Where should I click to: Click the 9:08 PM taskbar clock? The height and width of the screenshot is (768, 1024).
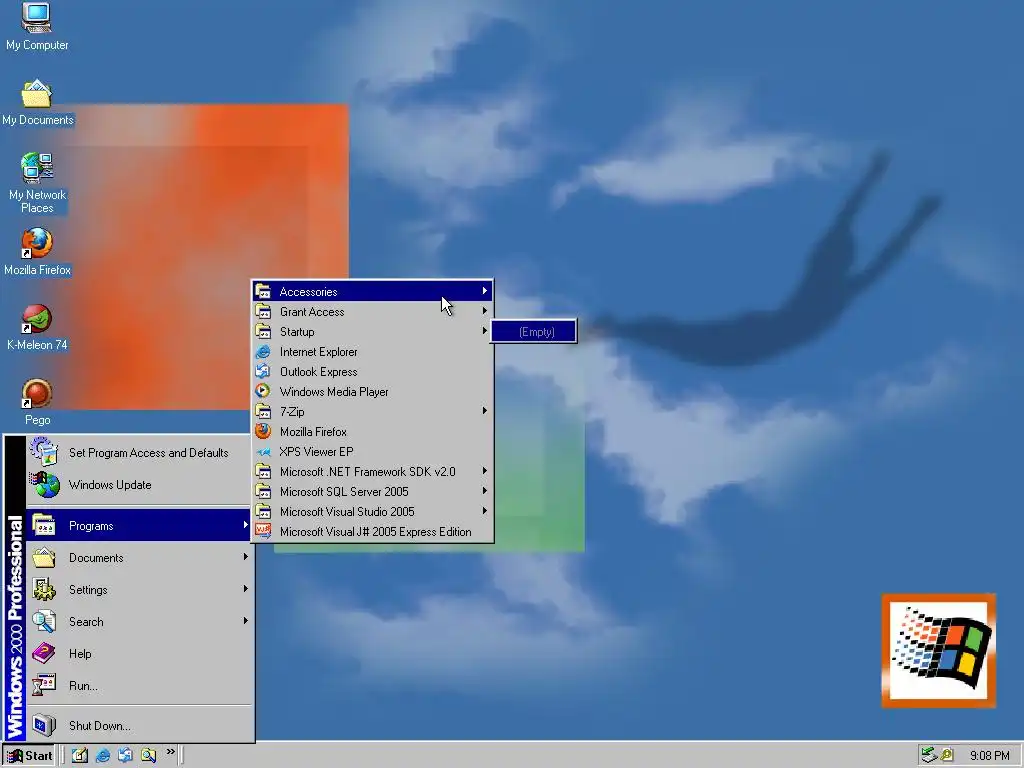click(x=989, y=756)
